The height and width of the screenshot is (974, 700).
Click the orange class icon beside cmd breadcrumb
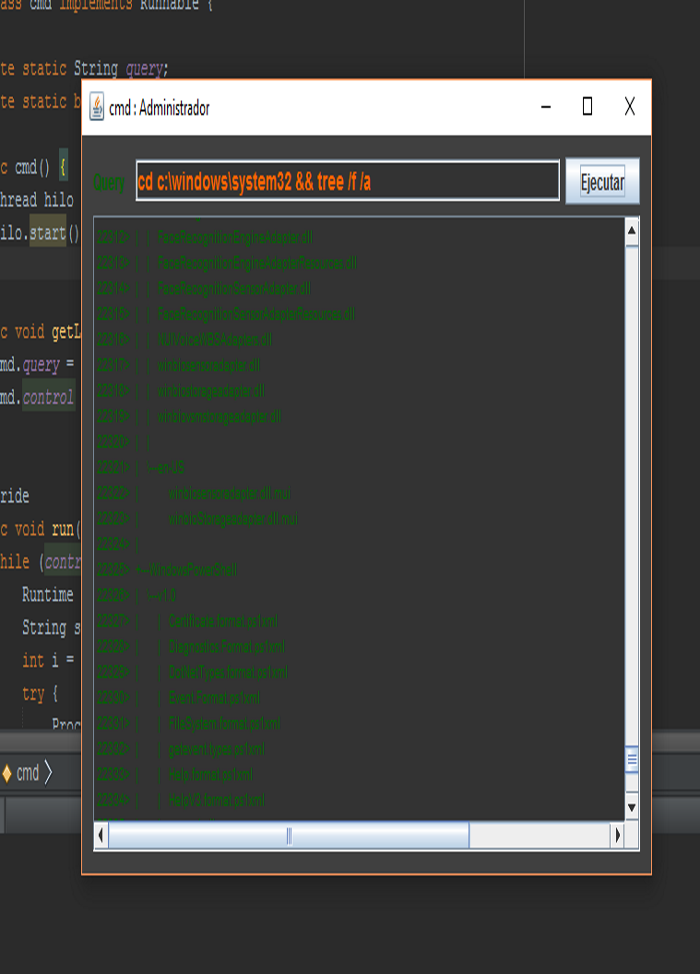click(7, 773)
